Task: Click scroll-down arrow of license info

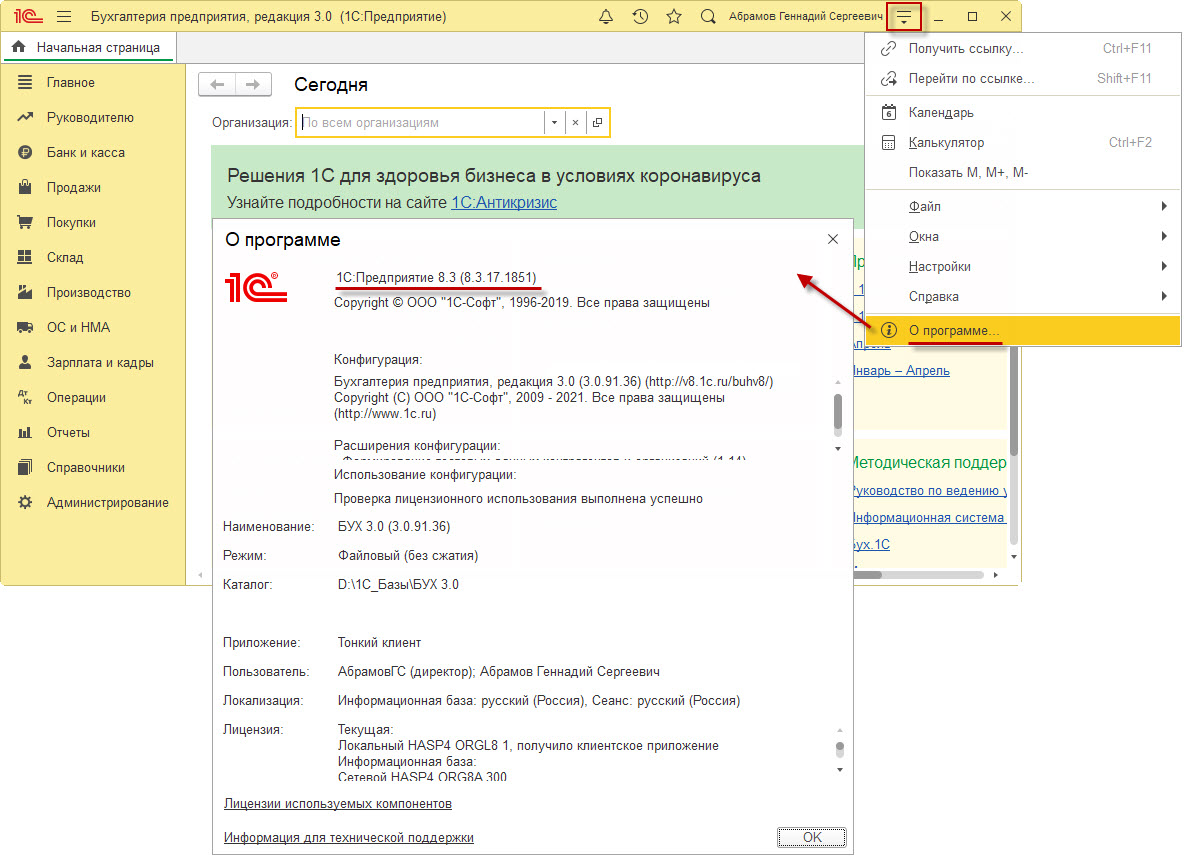Action: 840,770
